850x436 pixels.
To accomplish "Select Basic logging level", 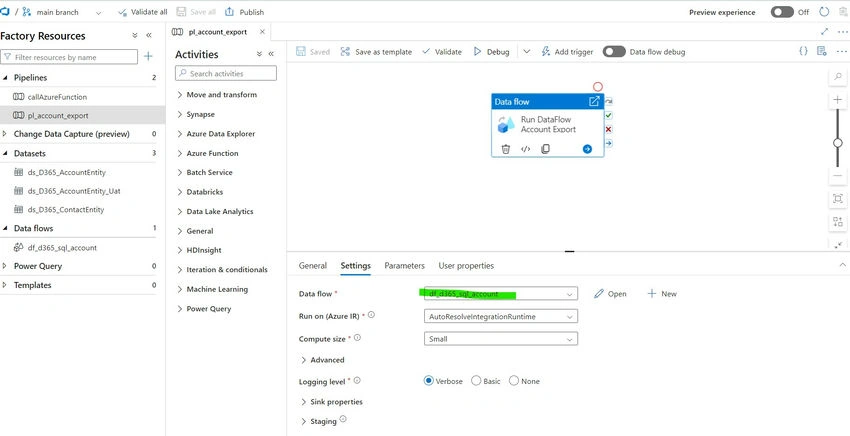I will (x=476, y=381).
